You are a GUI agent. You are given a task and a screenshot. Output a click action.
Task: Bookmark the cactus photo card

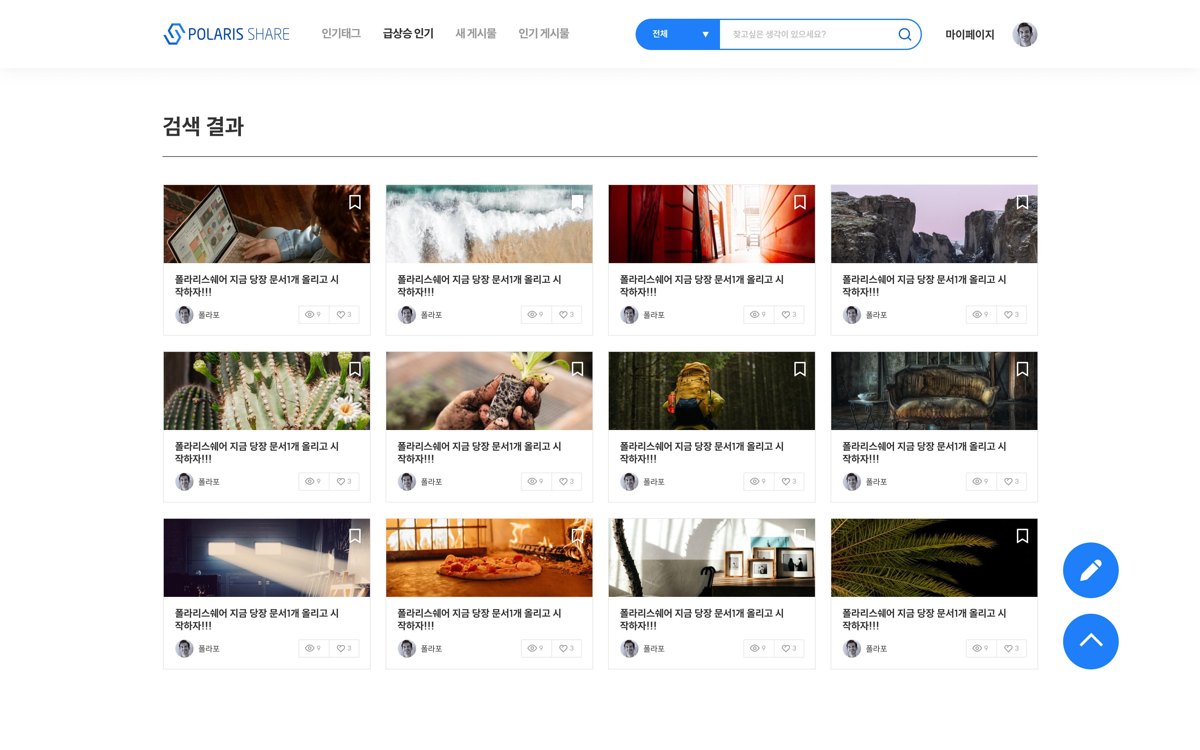click(355, 369)
